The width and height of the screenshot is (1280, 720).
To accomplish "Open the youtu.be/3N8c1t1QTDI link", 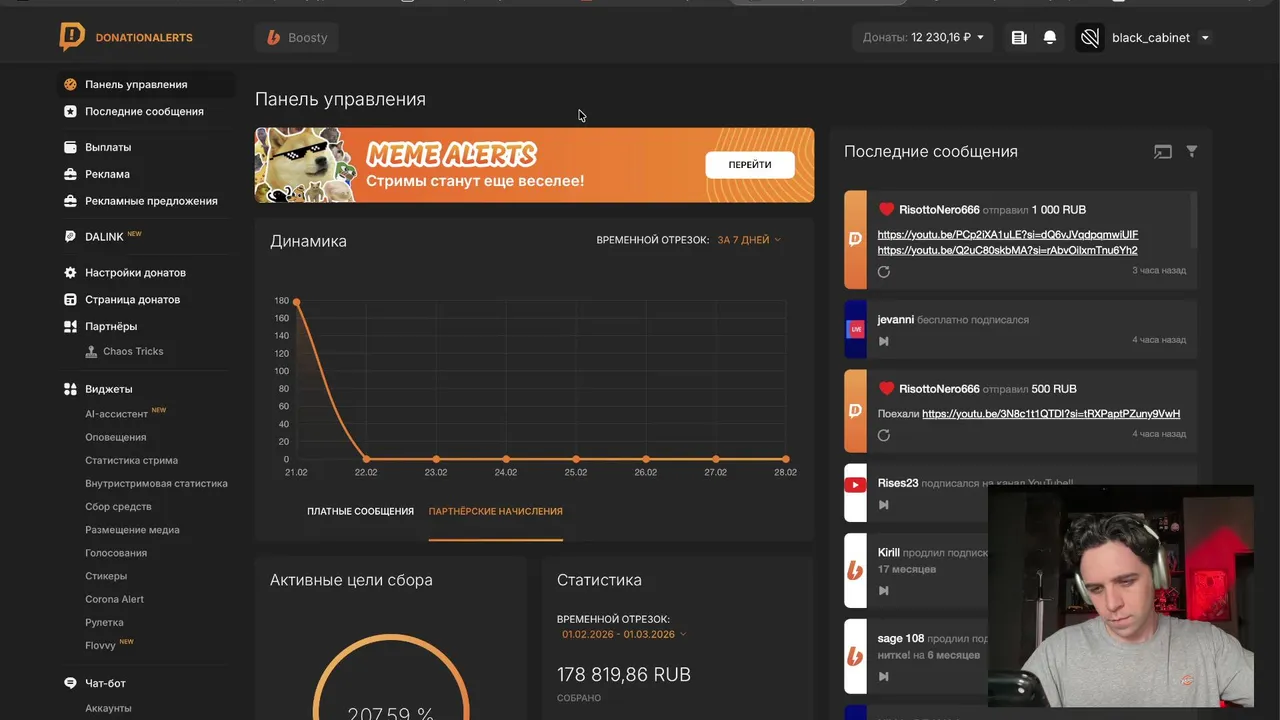I will coord(1051,414).
